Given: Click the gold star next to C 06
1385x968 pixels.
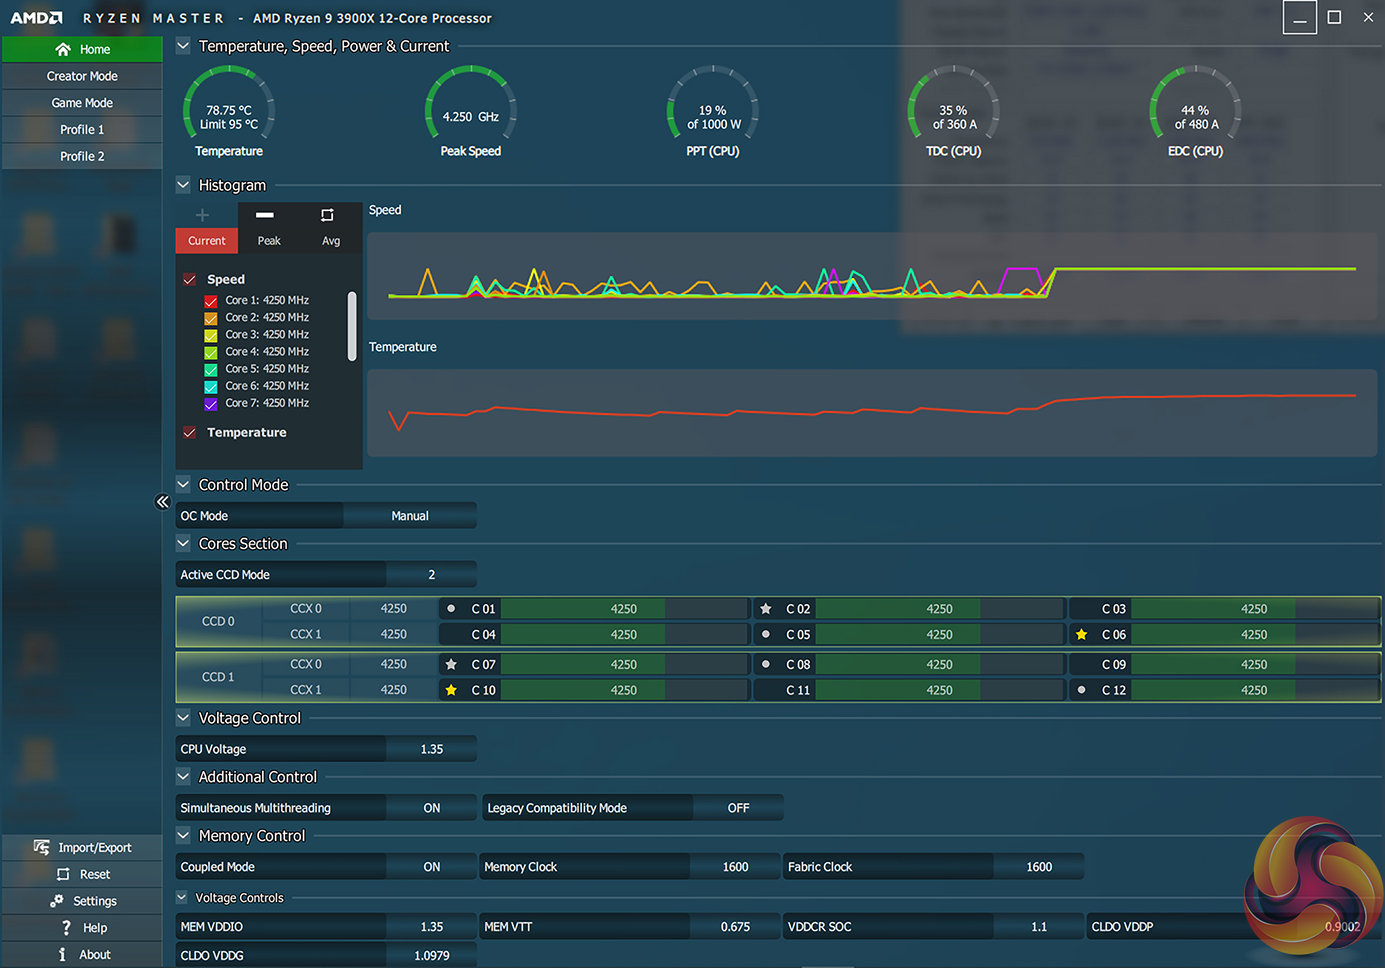Looking at the screenshot, I should coord(1081,635).
